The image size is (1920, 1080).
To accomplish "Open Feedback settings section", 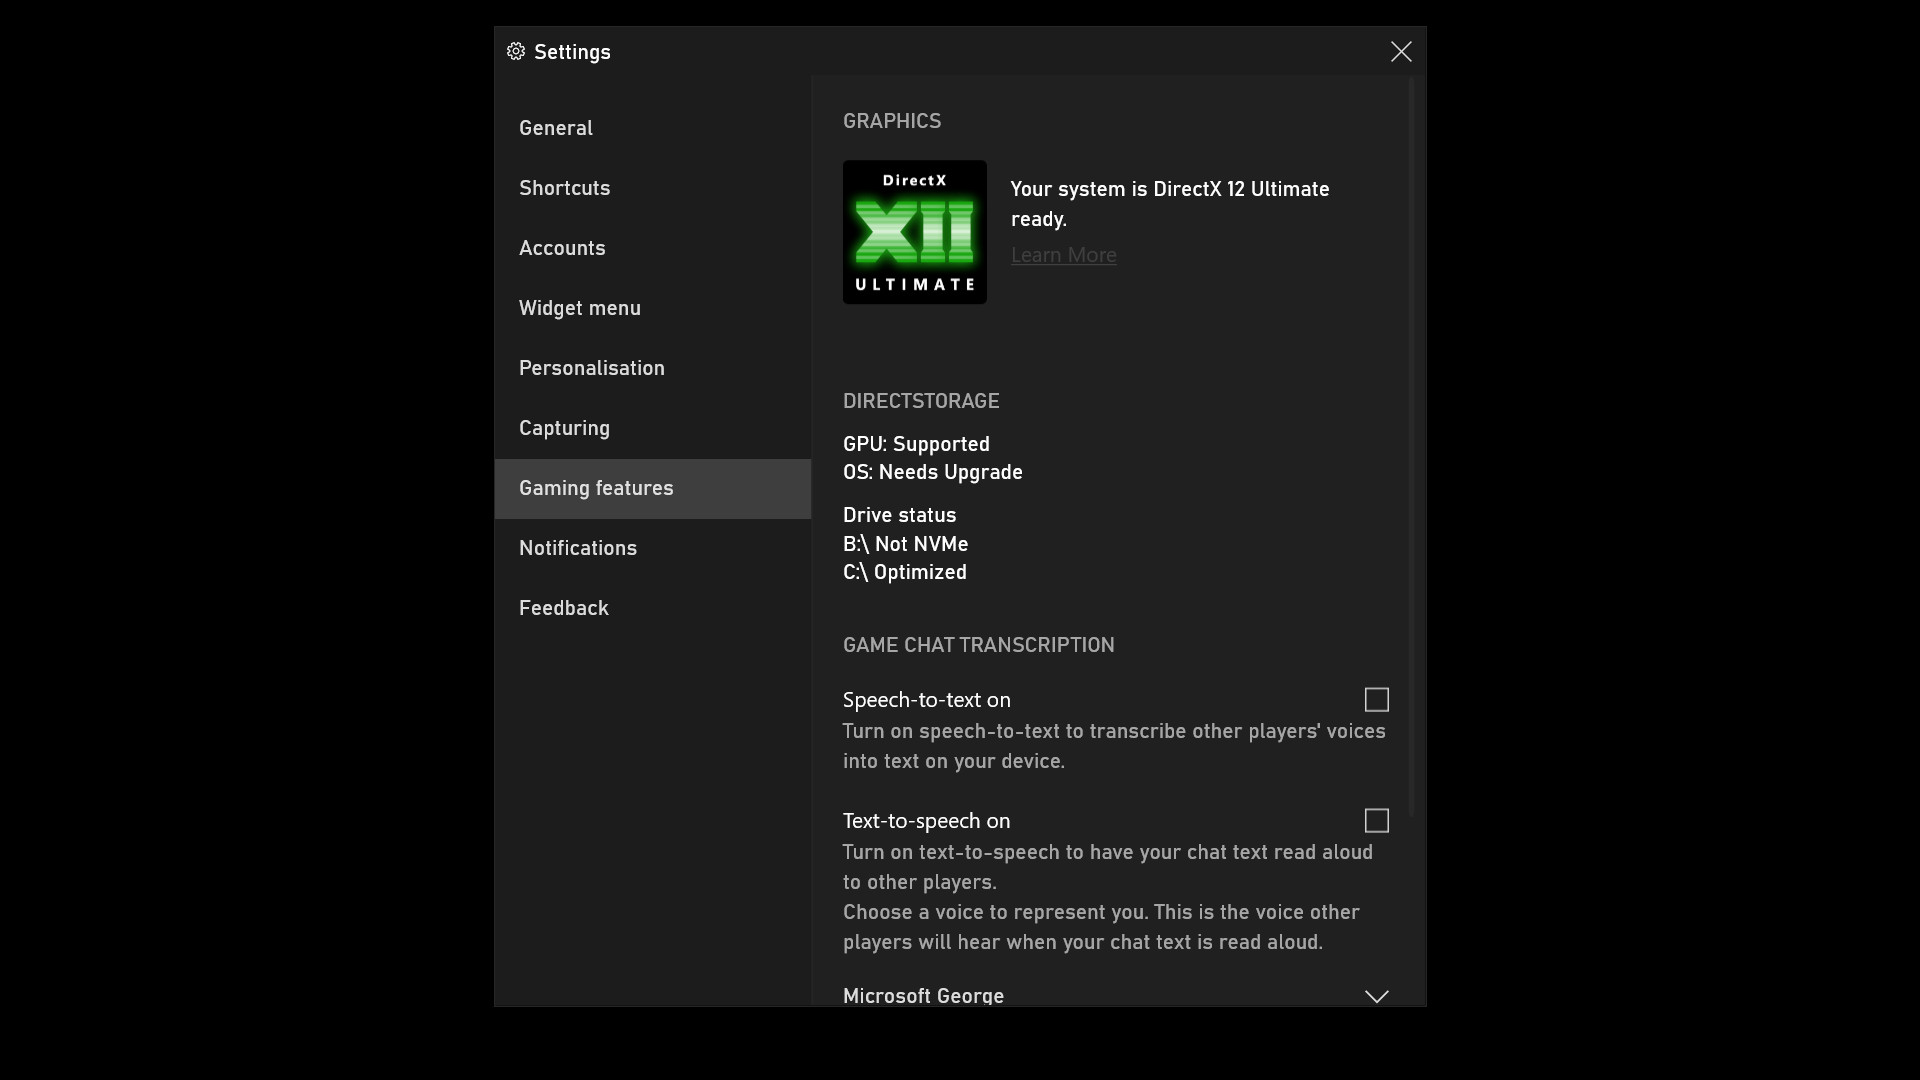I will pos(563,609).
